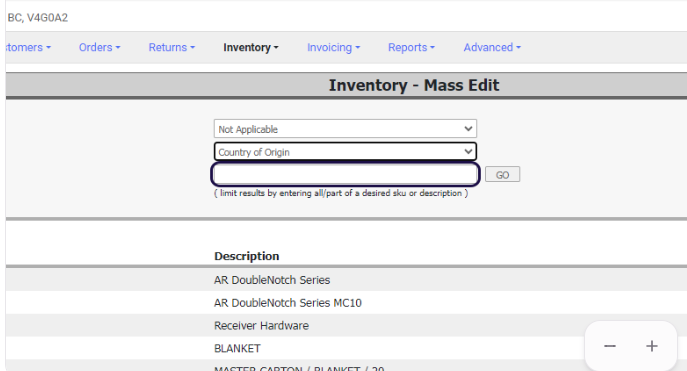Click the GO button
Screen dimensions: 687x371
(502, 174)
